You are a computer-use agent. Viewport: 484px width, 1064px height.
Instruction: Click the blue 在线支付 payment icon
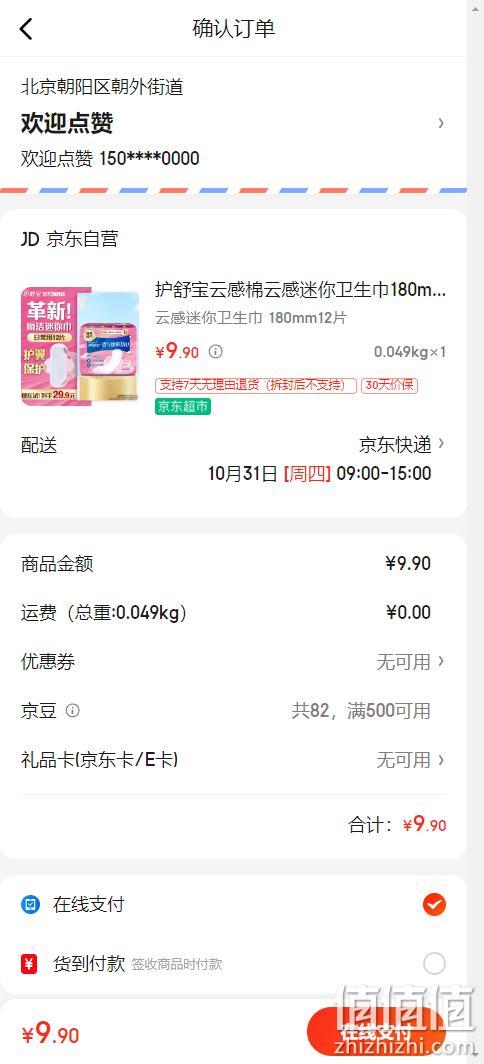click(31, 905)
